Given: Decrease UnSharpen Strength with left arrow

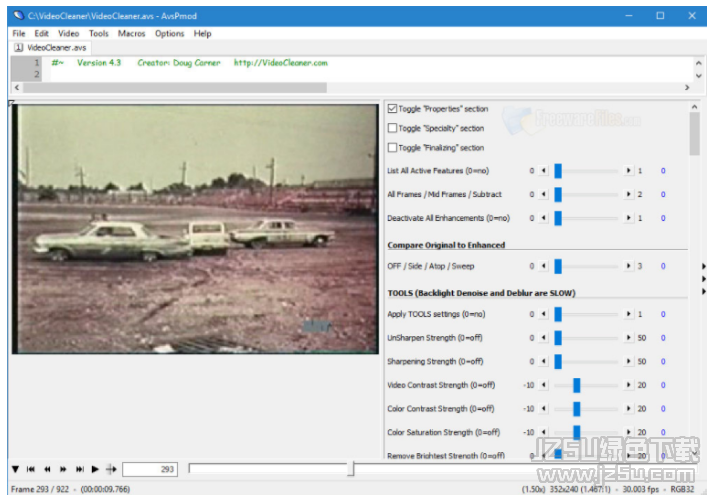Looking at the screenshot, I should pos(544,338).
